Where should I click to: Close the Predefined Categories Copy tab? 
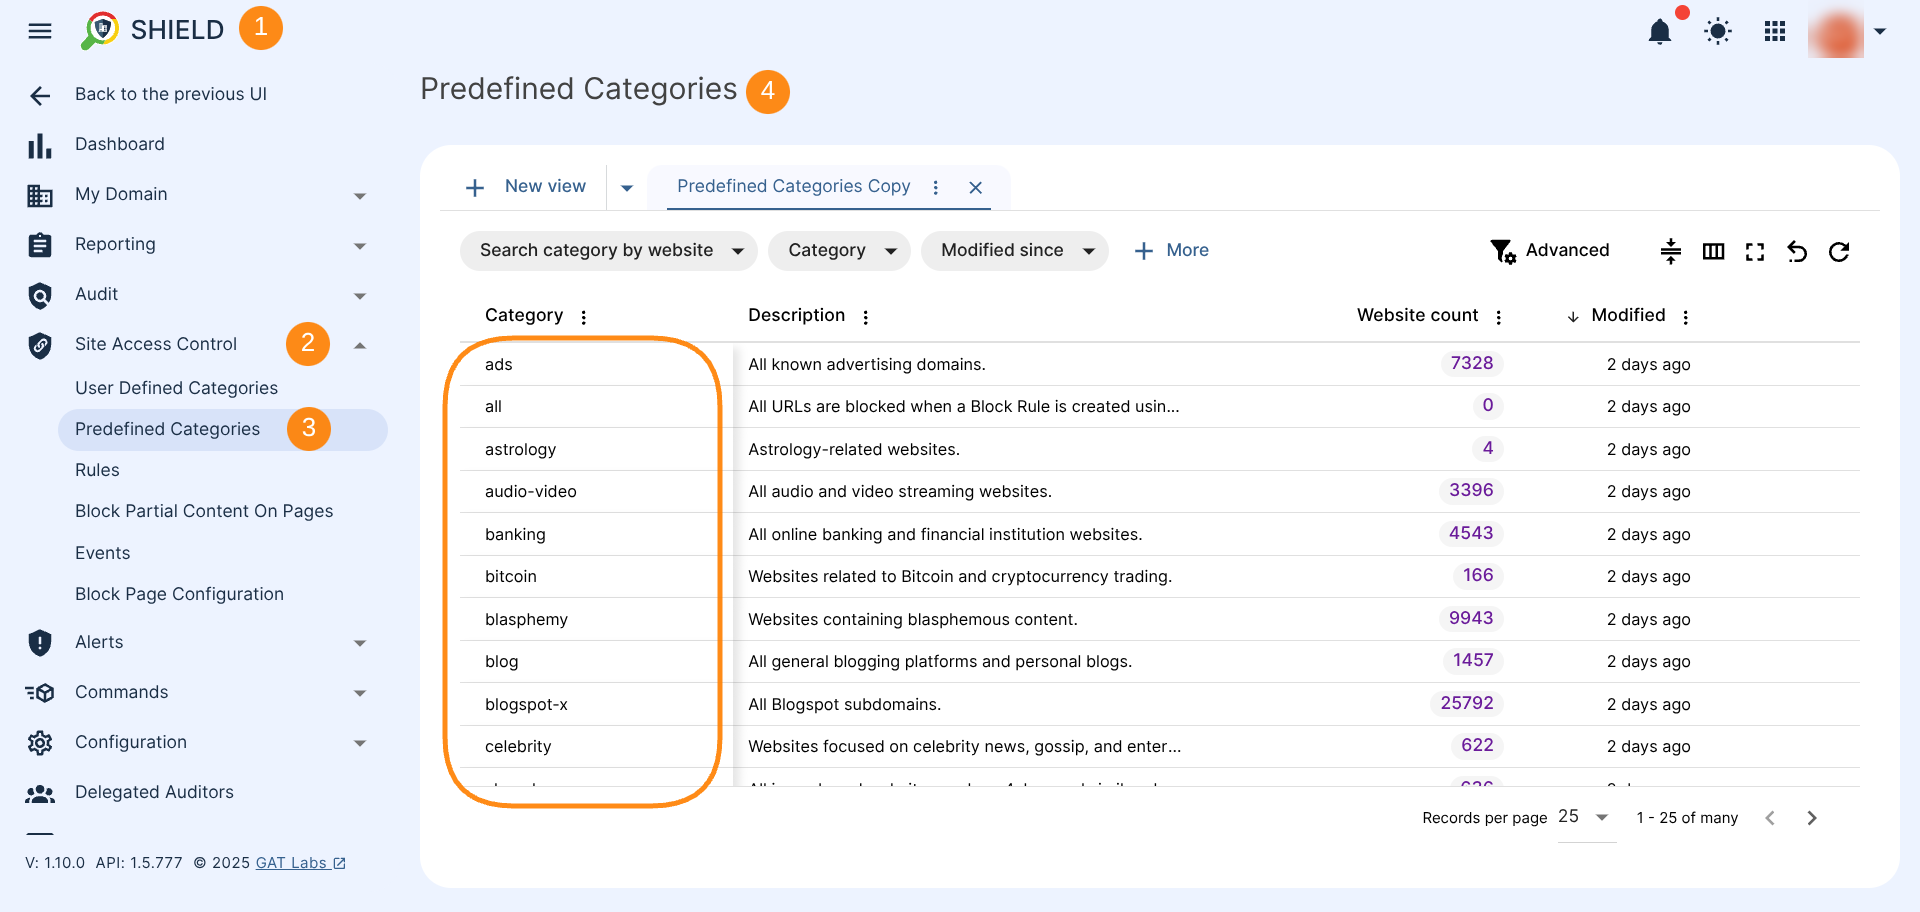pyautogui.click(x=976, y=188)
